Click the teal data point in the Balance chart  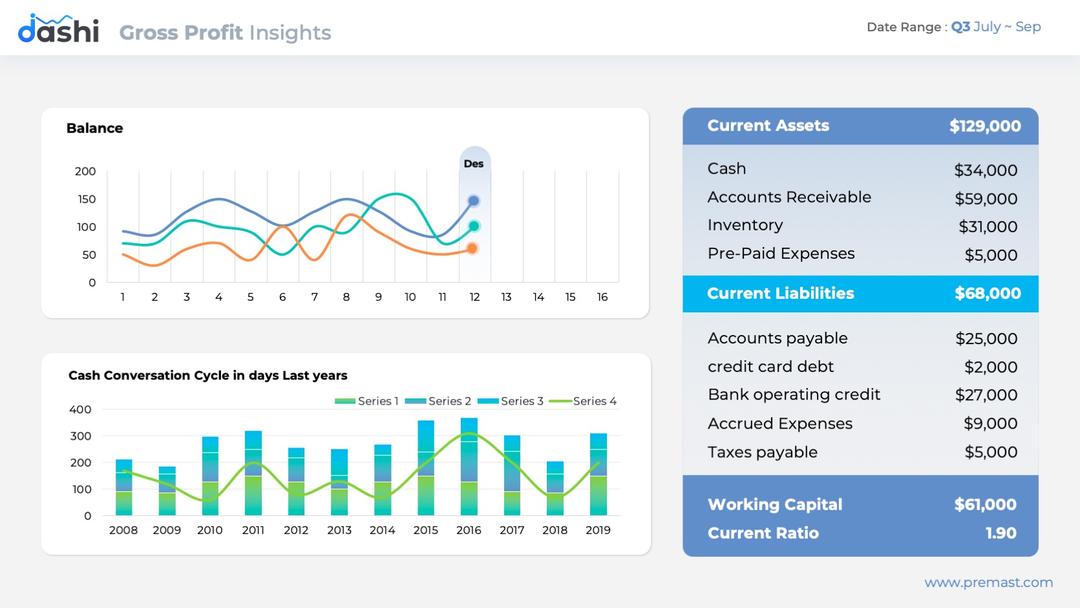coord(473,225)
